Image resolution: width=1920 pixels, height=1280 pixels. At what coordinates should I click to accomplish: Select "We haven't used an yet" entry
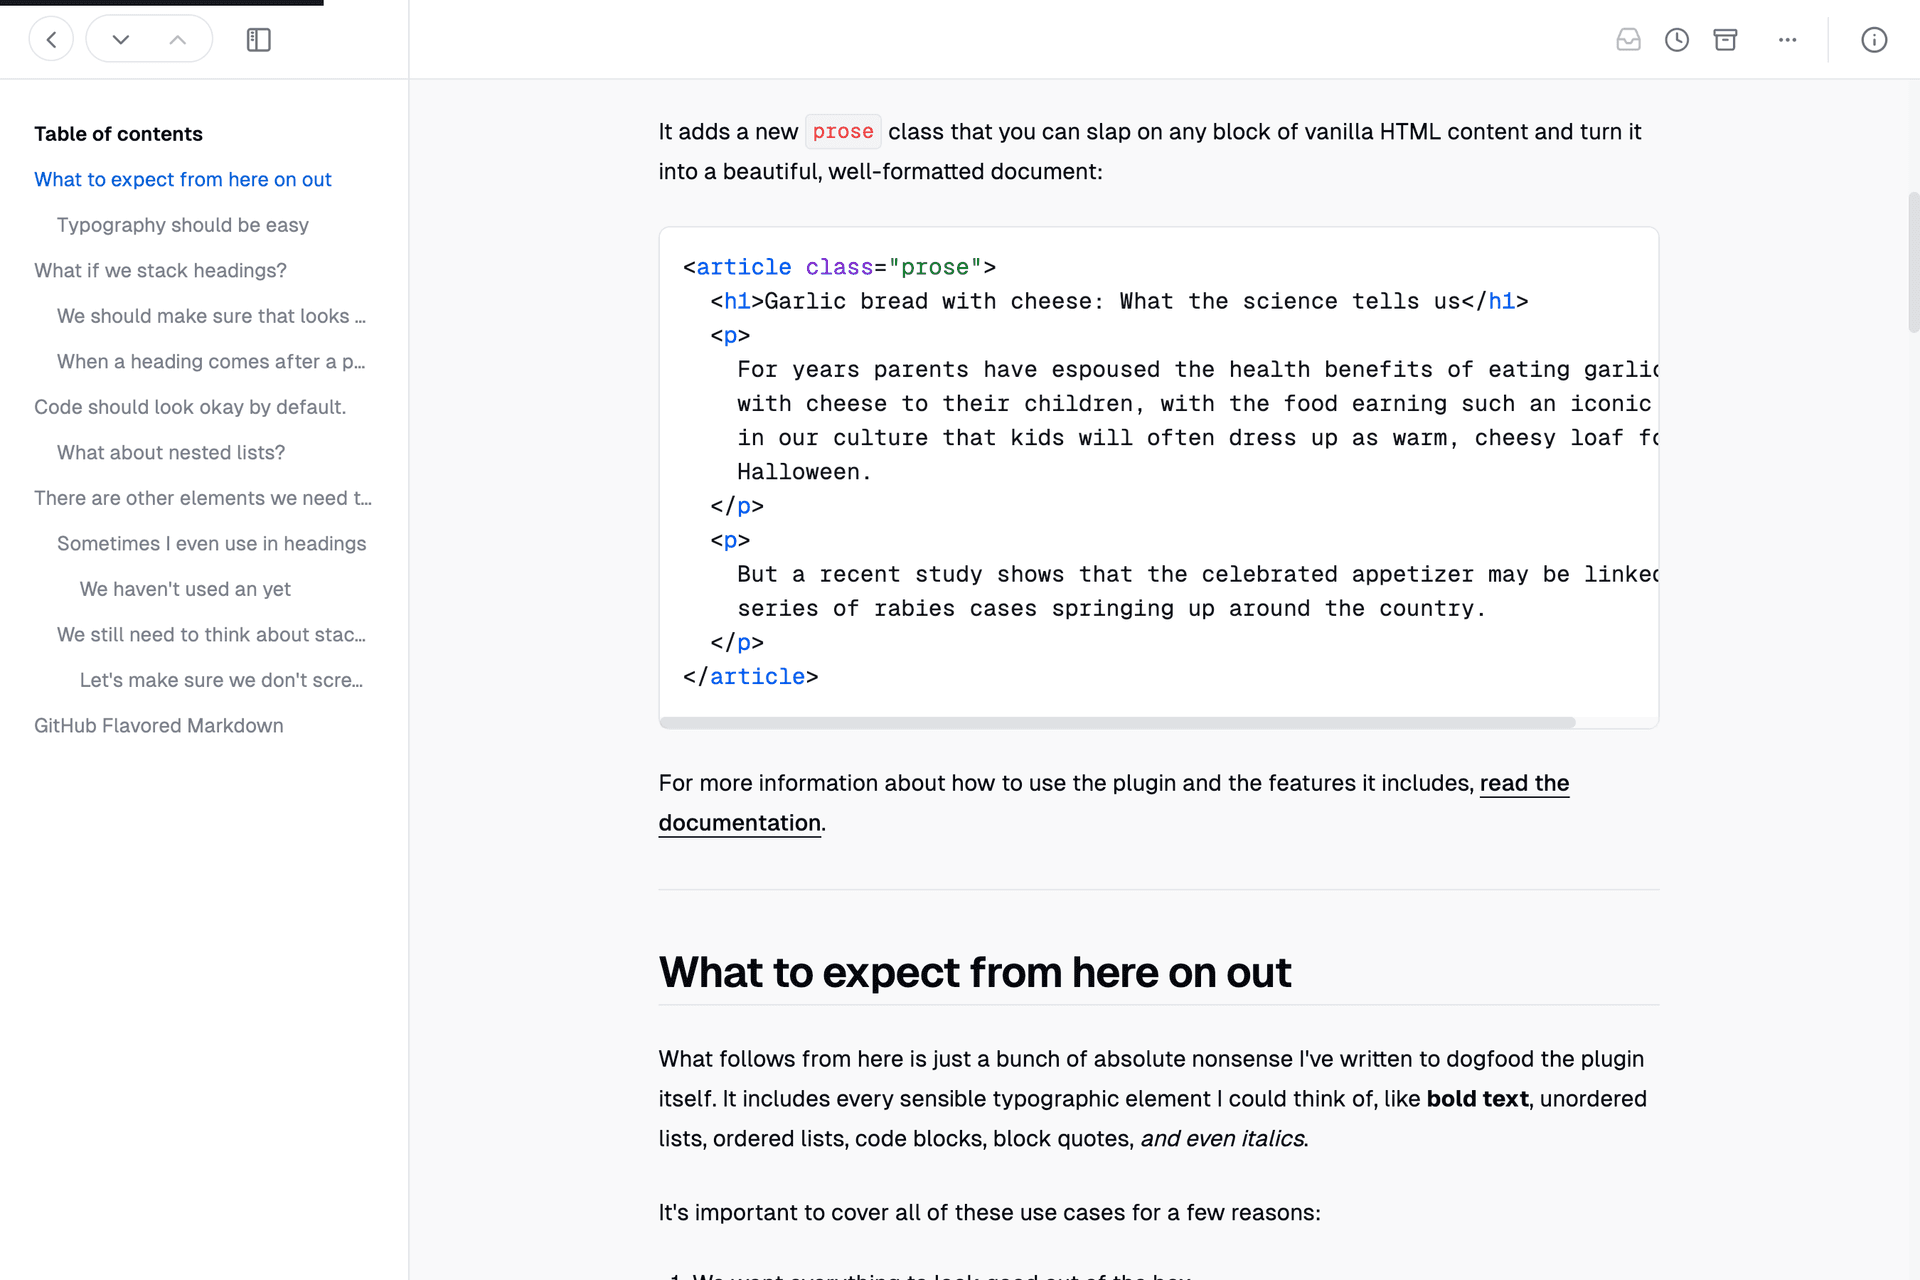tap(185, 590)
